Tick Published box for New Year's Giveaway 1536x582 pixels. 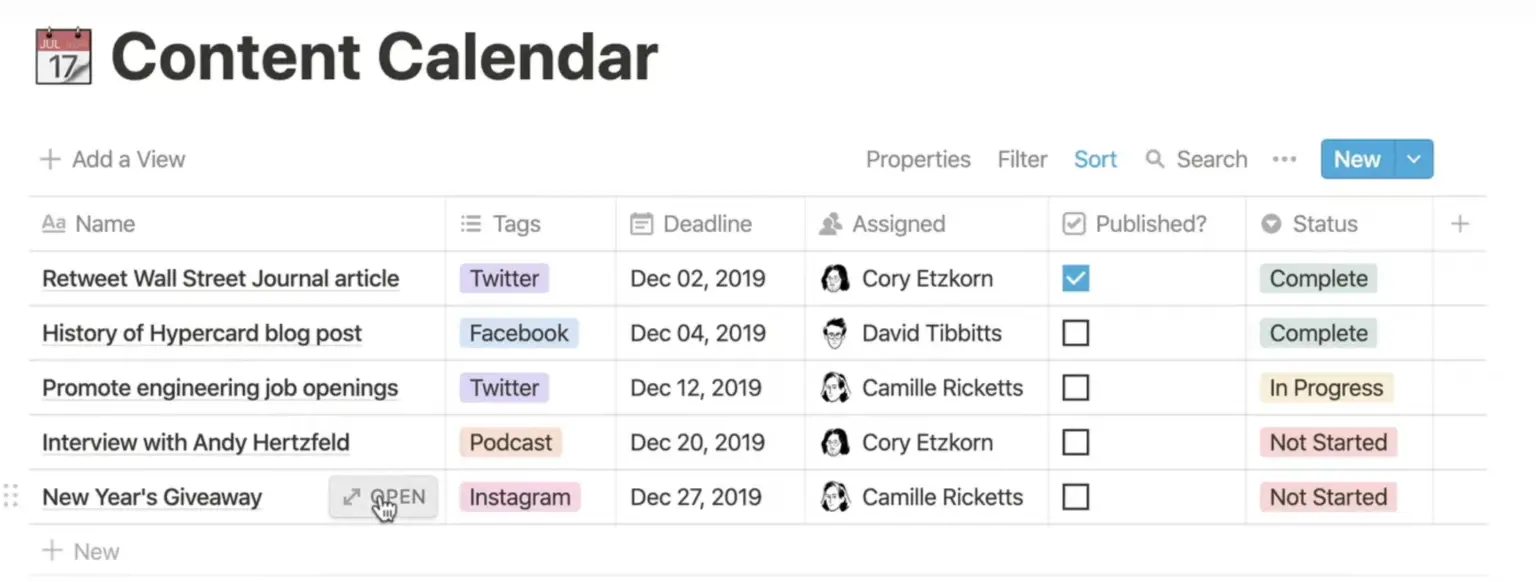click(1075, 497)
